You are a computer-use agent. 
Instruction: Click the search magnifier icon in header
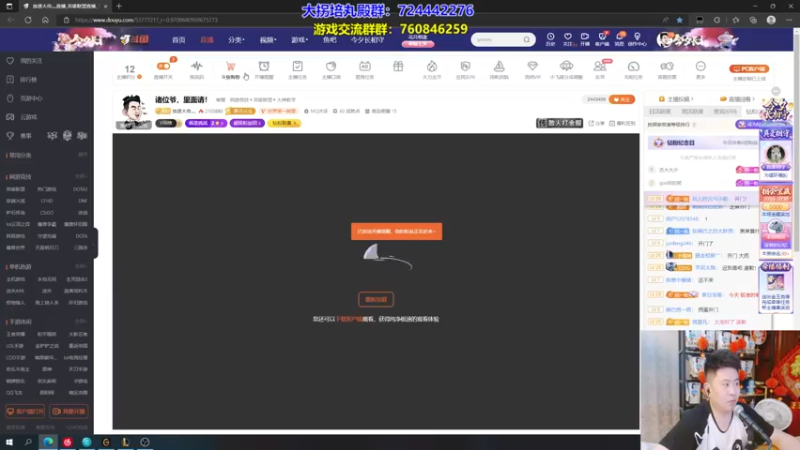click(x=527, y=39)
